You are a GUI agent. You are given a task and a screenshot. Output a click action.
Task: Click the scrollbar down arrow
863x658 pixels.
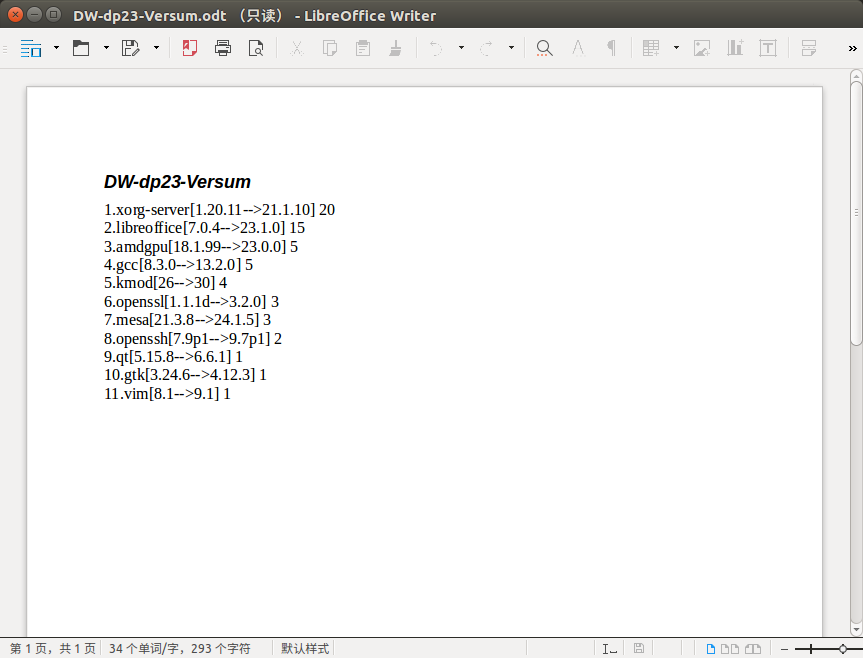856,629
